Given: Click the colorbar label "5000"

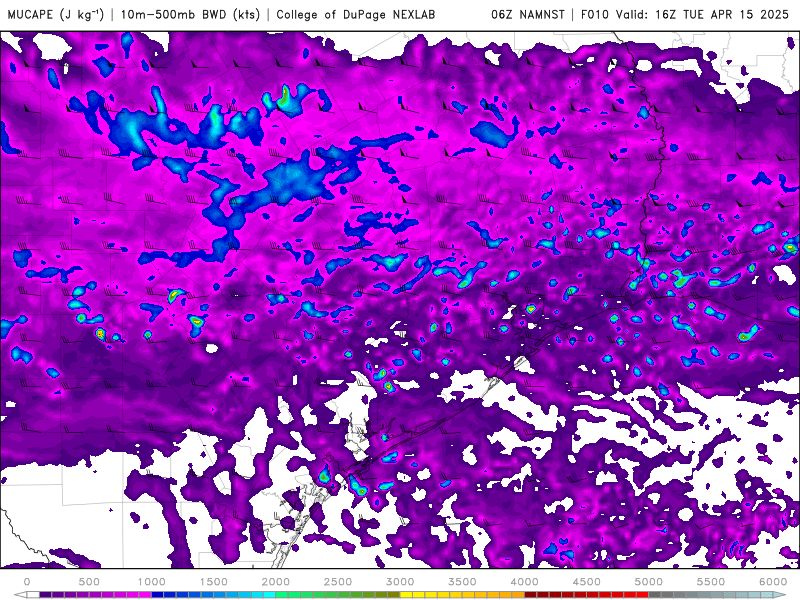Looking at the screenshot, I should click(649, 582).
